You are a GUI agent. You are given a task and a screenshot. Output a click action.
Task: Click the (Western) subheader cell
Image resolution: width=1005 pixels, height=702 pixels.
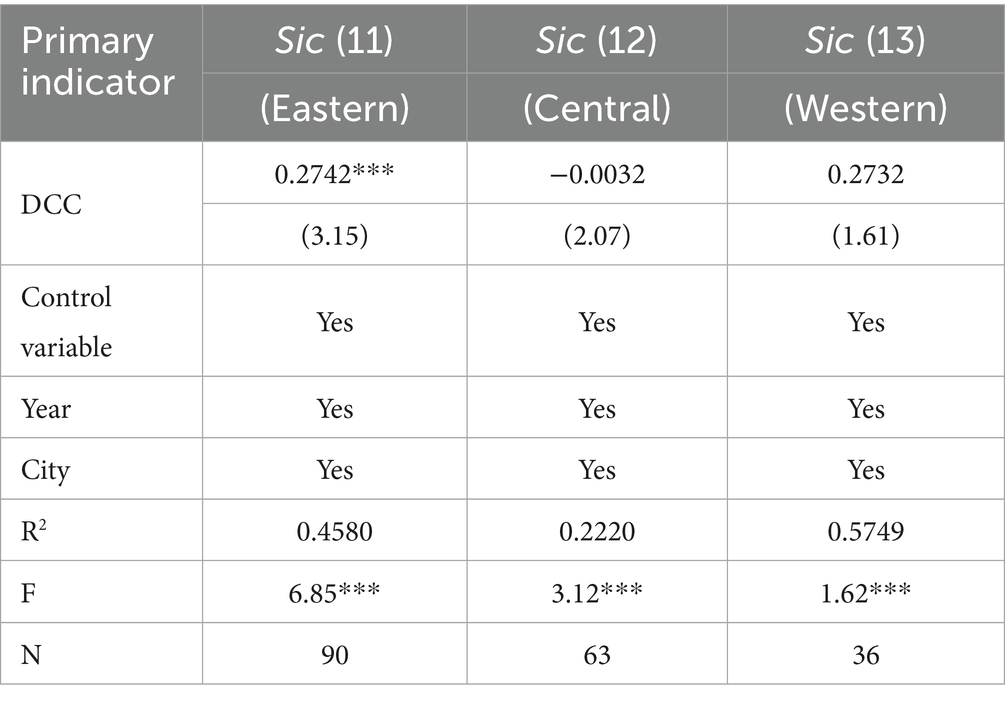pos(865,107)
